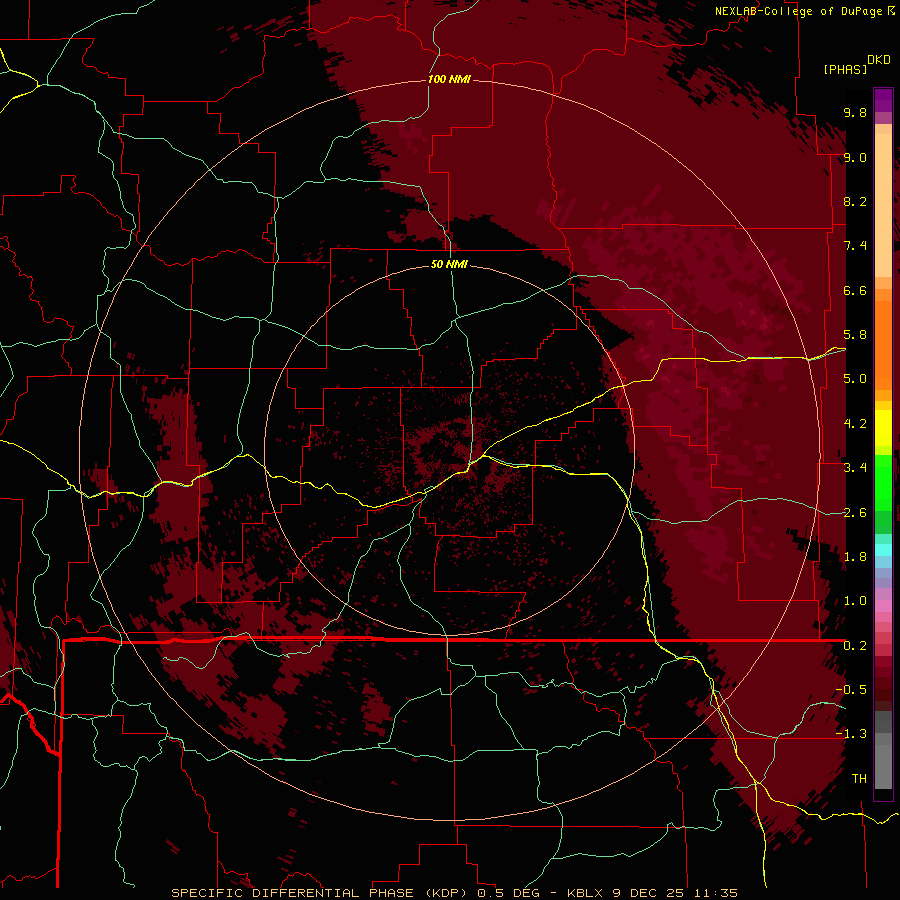
Task: Click the DKD label above the color scale
Action: [x=879, y=60]
